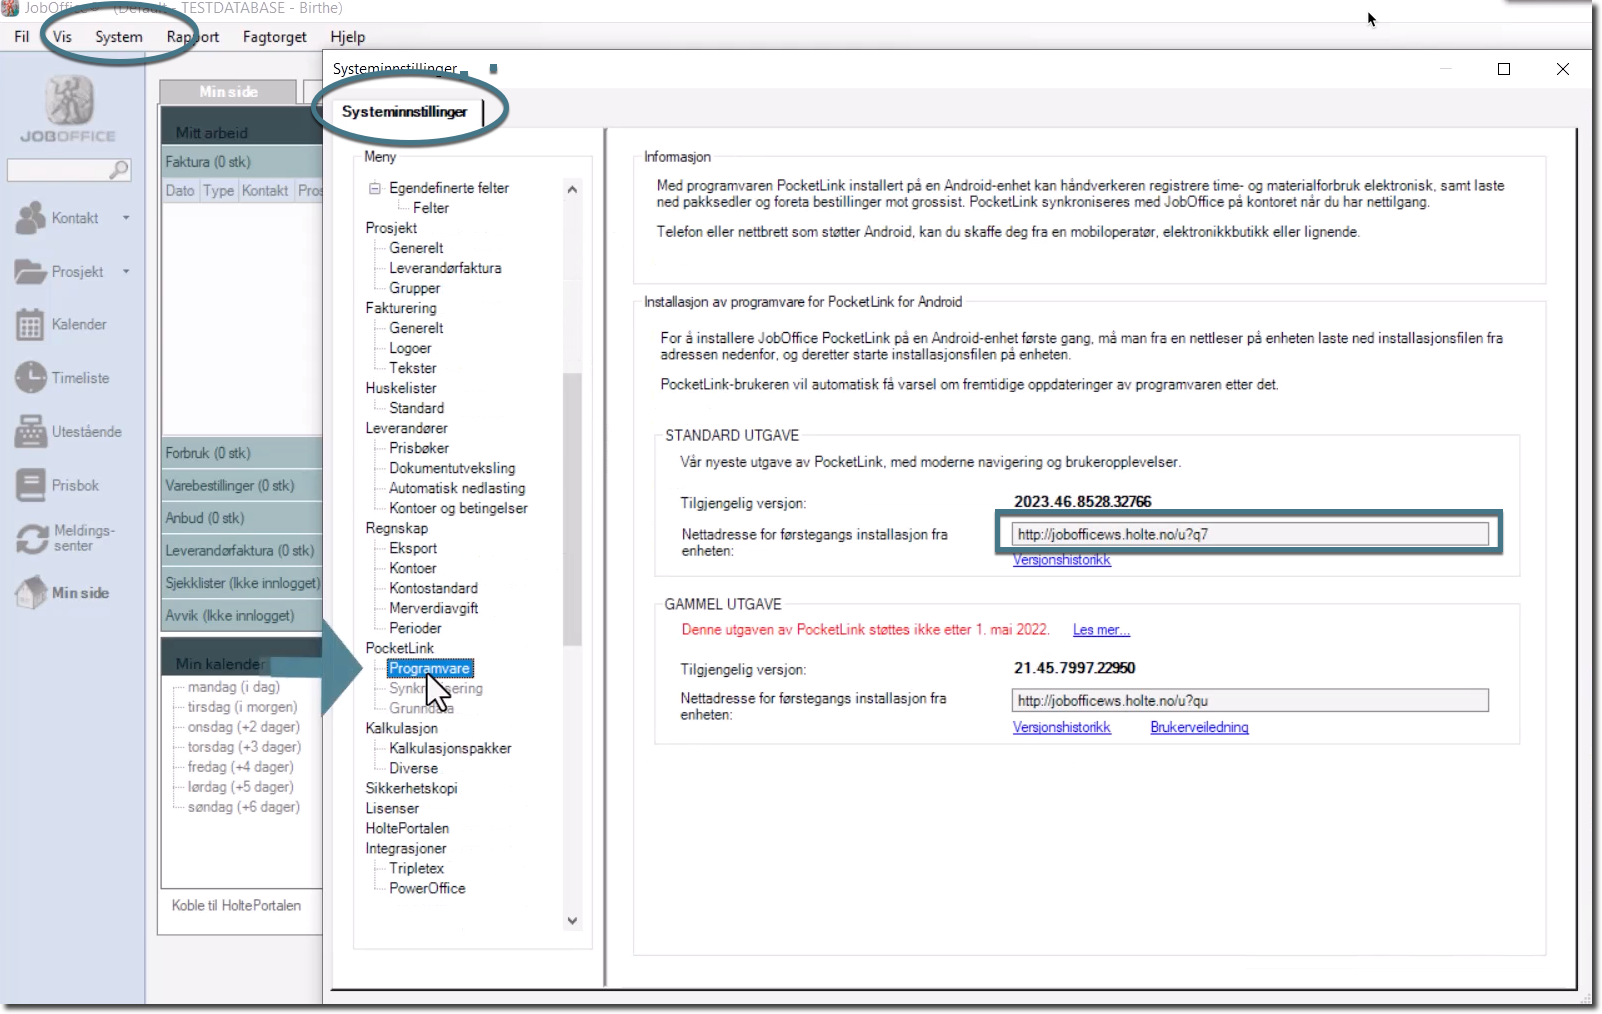Click the Faktura (0 stk) header
This screenshot has width=1602, height=1014.
pyautogui.click(x=242, y=161)
